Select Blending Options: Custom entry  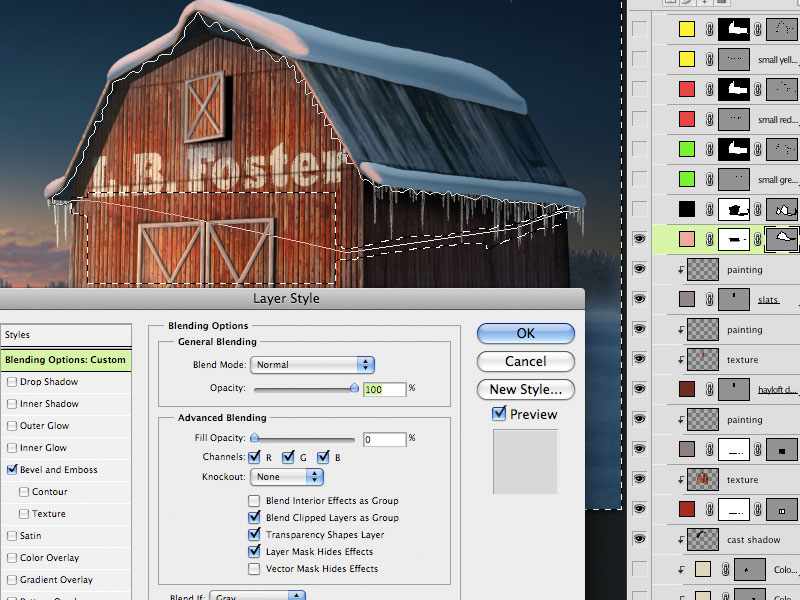[66, 360]
